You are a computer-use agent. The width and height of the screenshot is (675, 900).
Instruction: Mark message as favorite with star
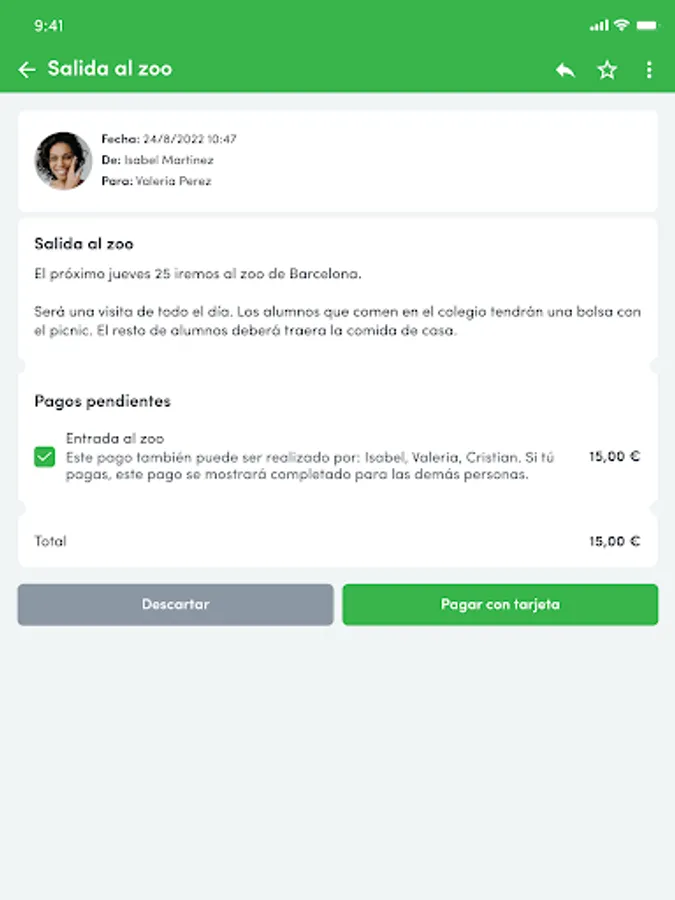[x=607, y=70]
